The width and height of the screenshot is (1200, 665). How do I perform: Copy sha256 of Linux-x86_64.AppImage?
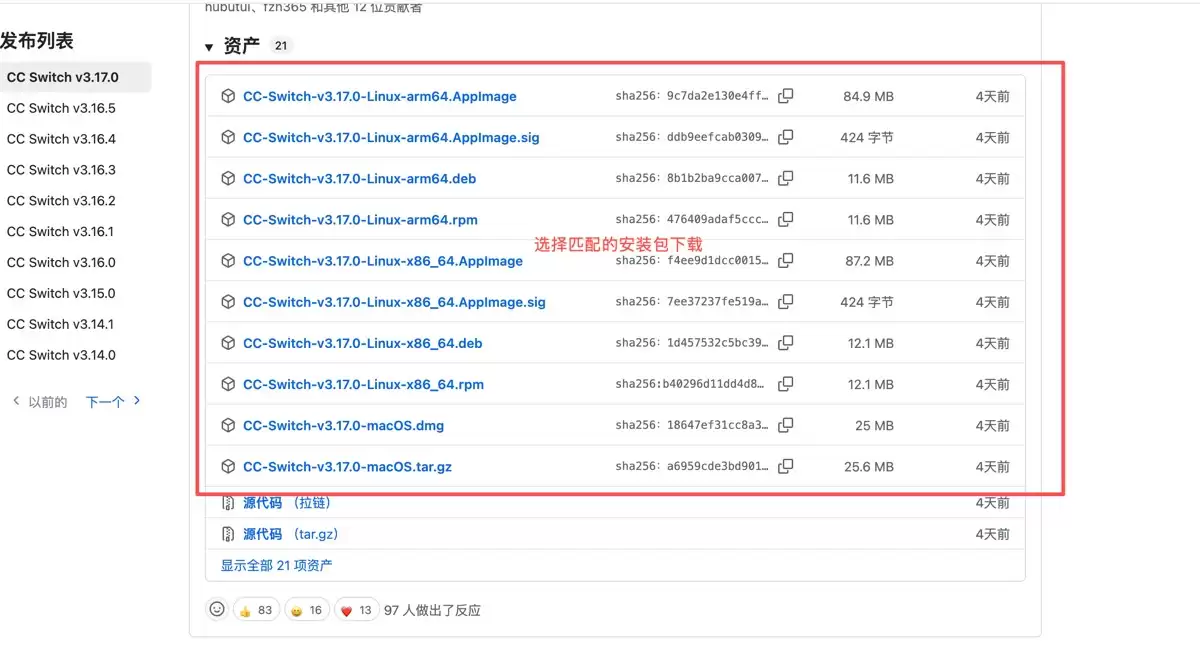coord(786,260)
